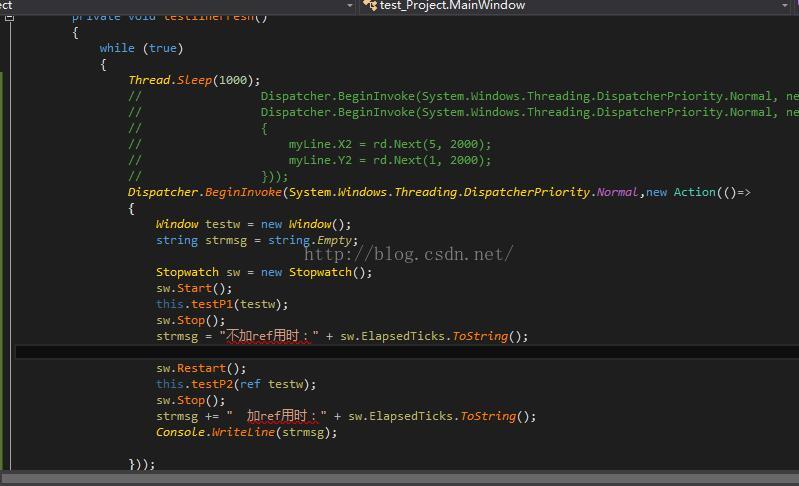Click "Action" in the "new Action(()=>" expression
The width and height of the screenshot is (799, 486).
pyautogui.click(x=695, y=192)
